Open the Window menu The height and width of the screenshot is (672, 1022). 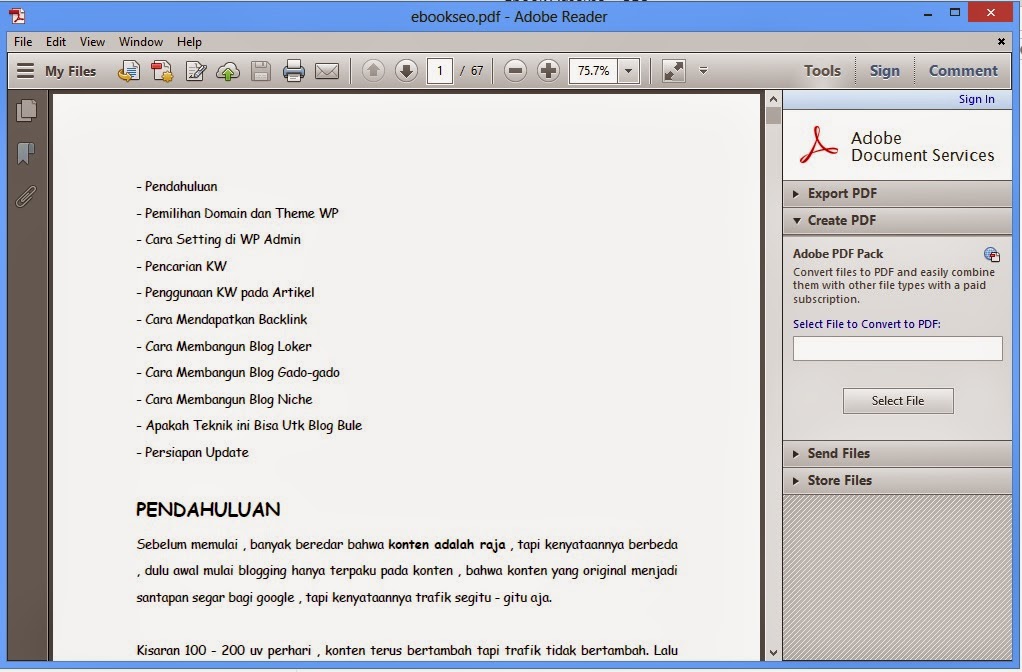[x=141, y=42]
